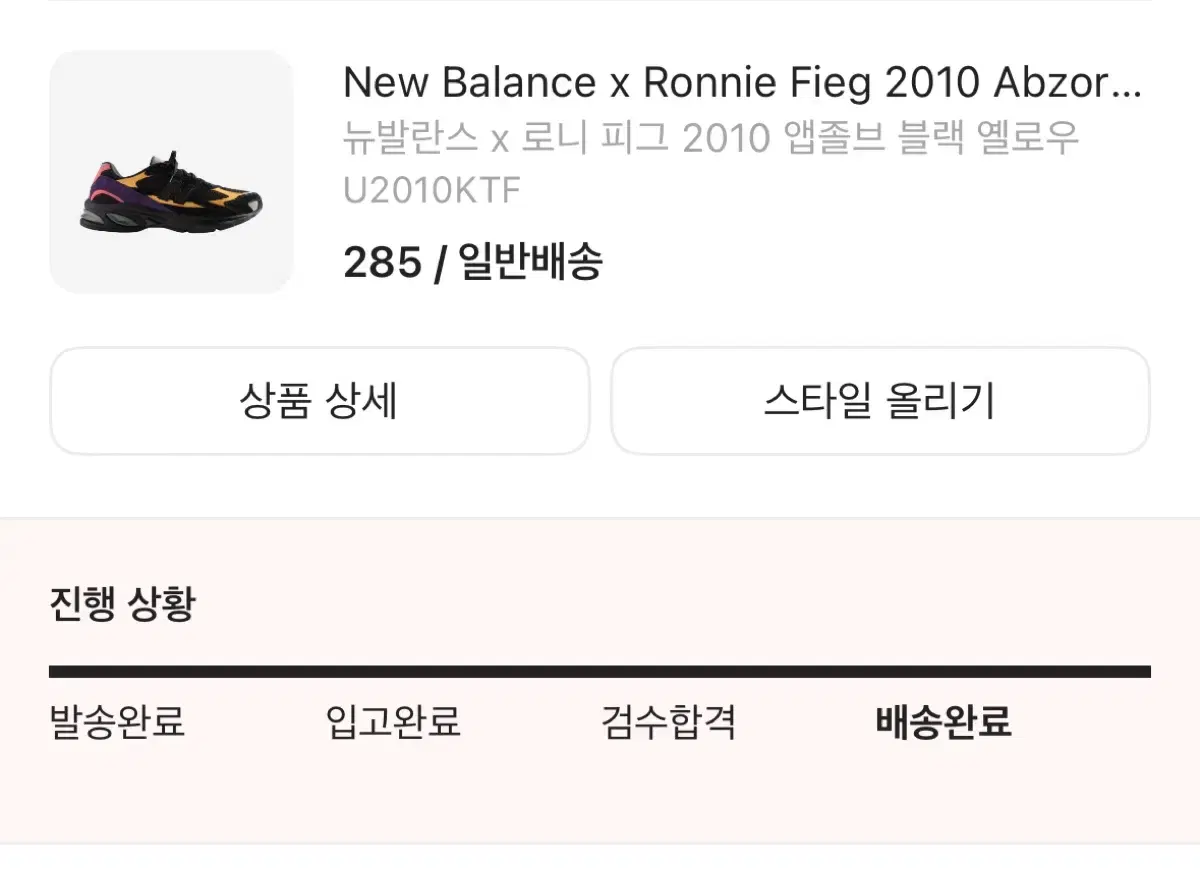1200x869 pixels.
Task: Click the size 285 label
Action: click(x=381, y=263)
